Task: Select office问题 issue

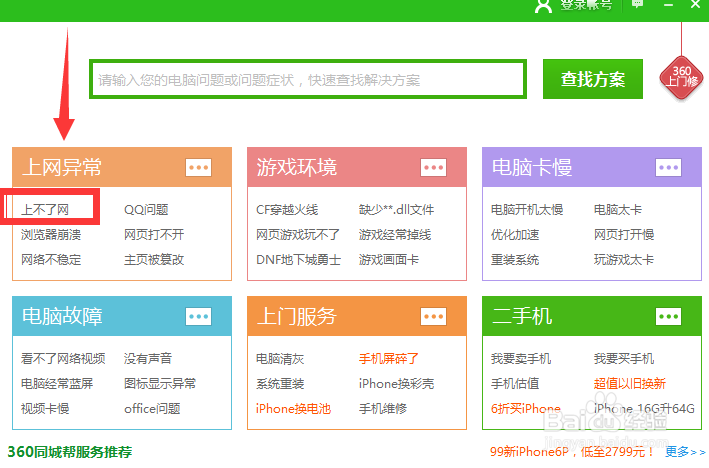Action: click(x=152, y=408)
